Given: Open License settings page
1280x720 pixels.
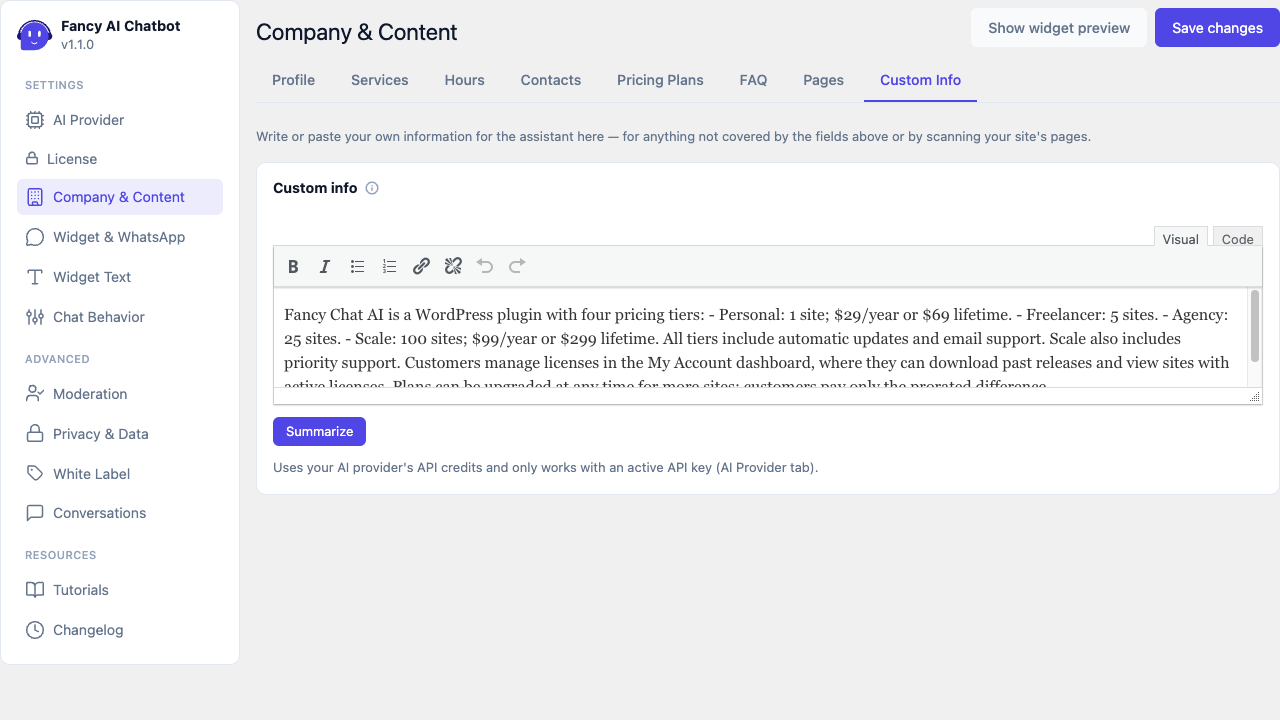Looking at the screenshot, I should tap(120, 158).
